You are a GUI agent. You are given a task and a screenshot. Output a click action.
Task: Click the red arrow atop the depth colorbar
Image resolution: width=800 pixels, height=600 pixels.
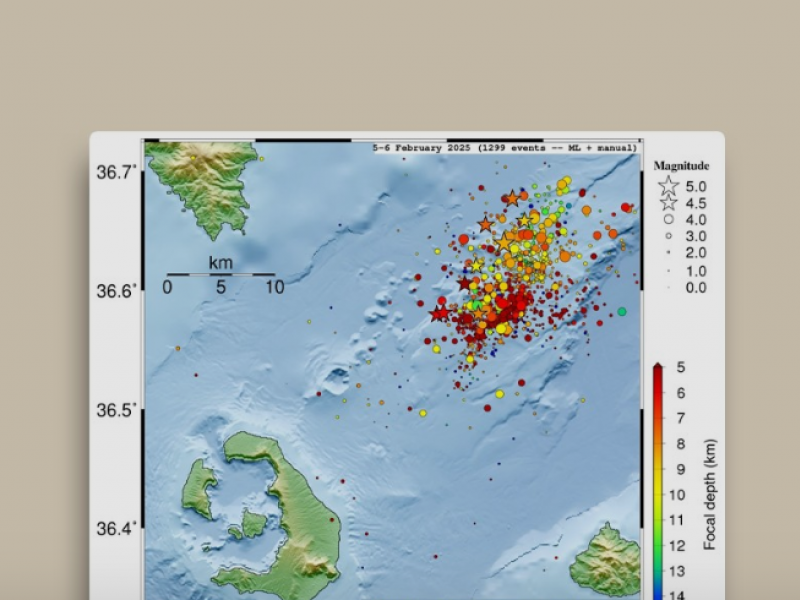point(657,368)
